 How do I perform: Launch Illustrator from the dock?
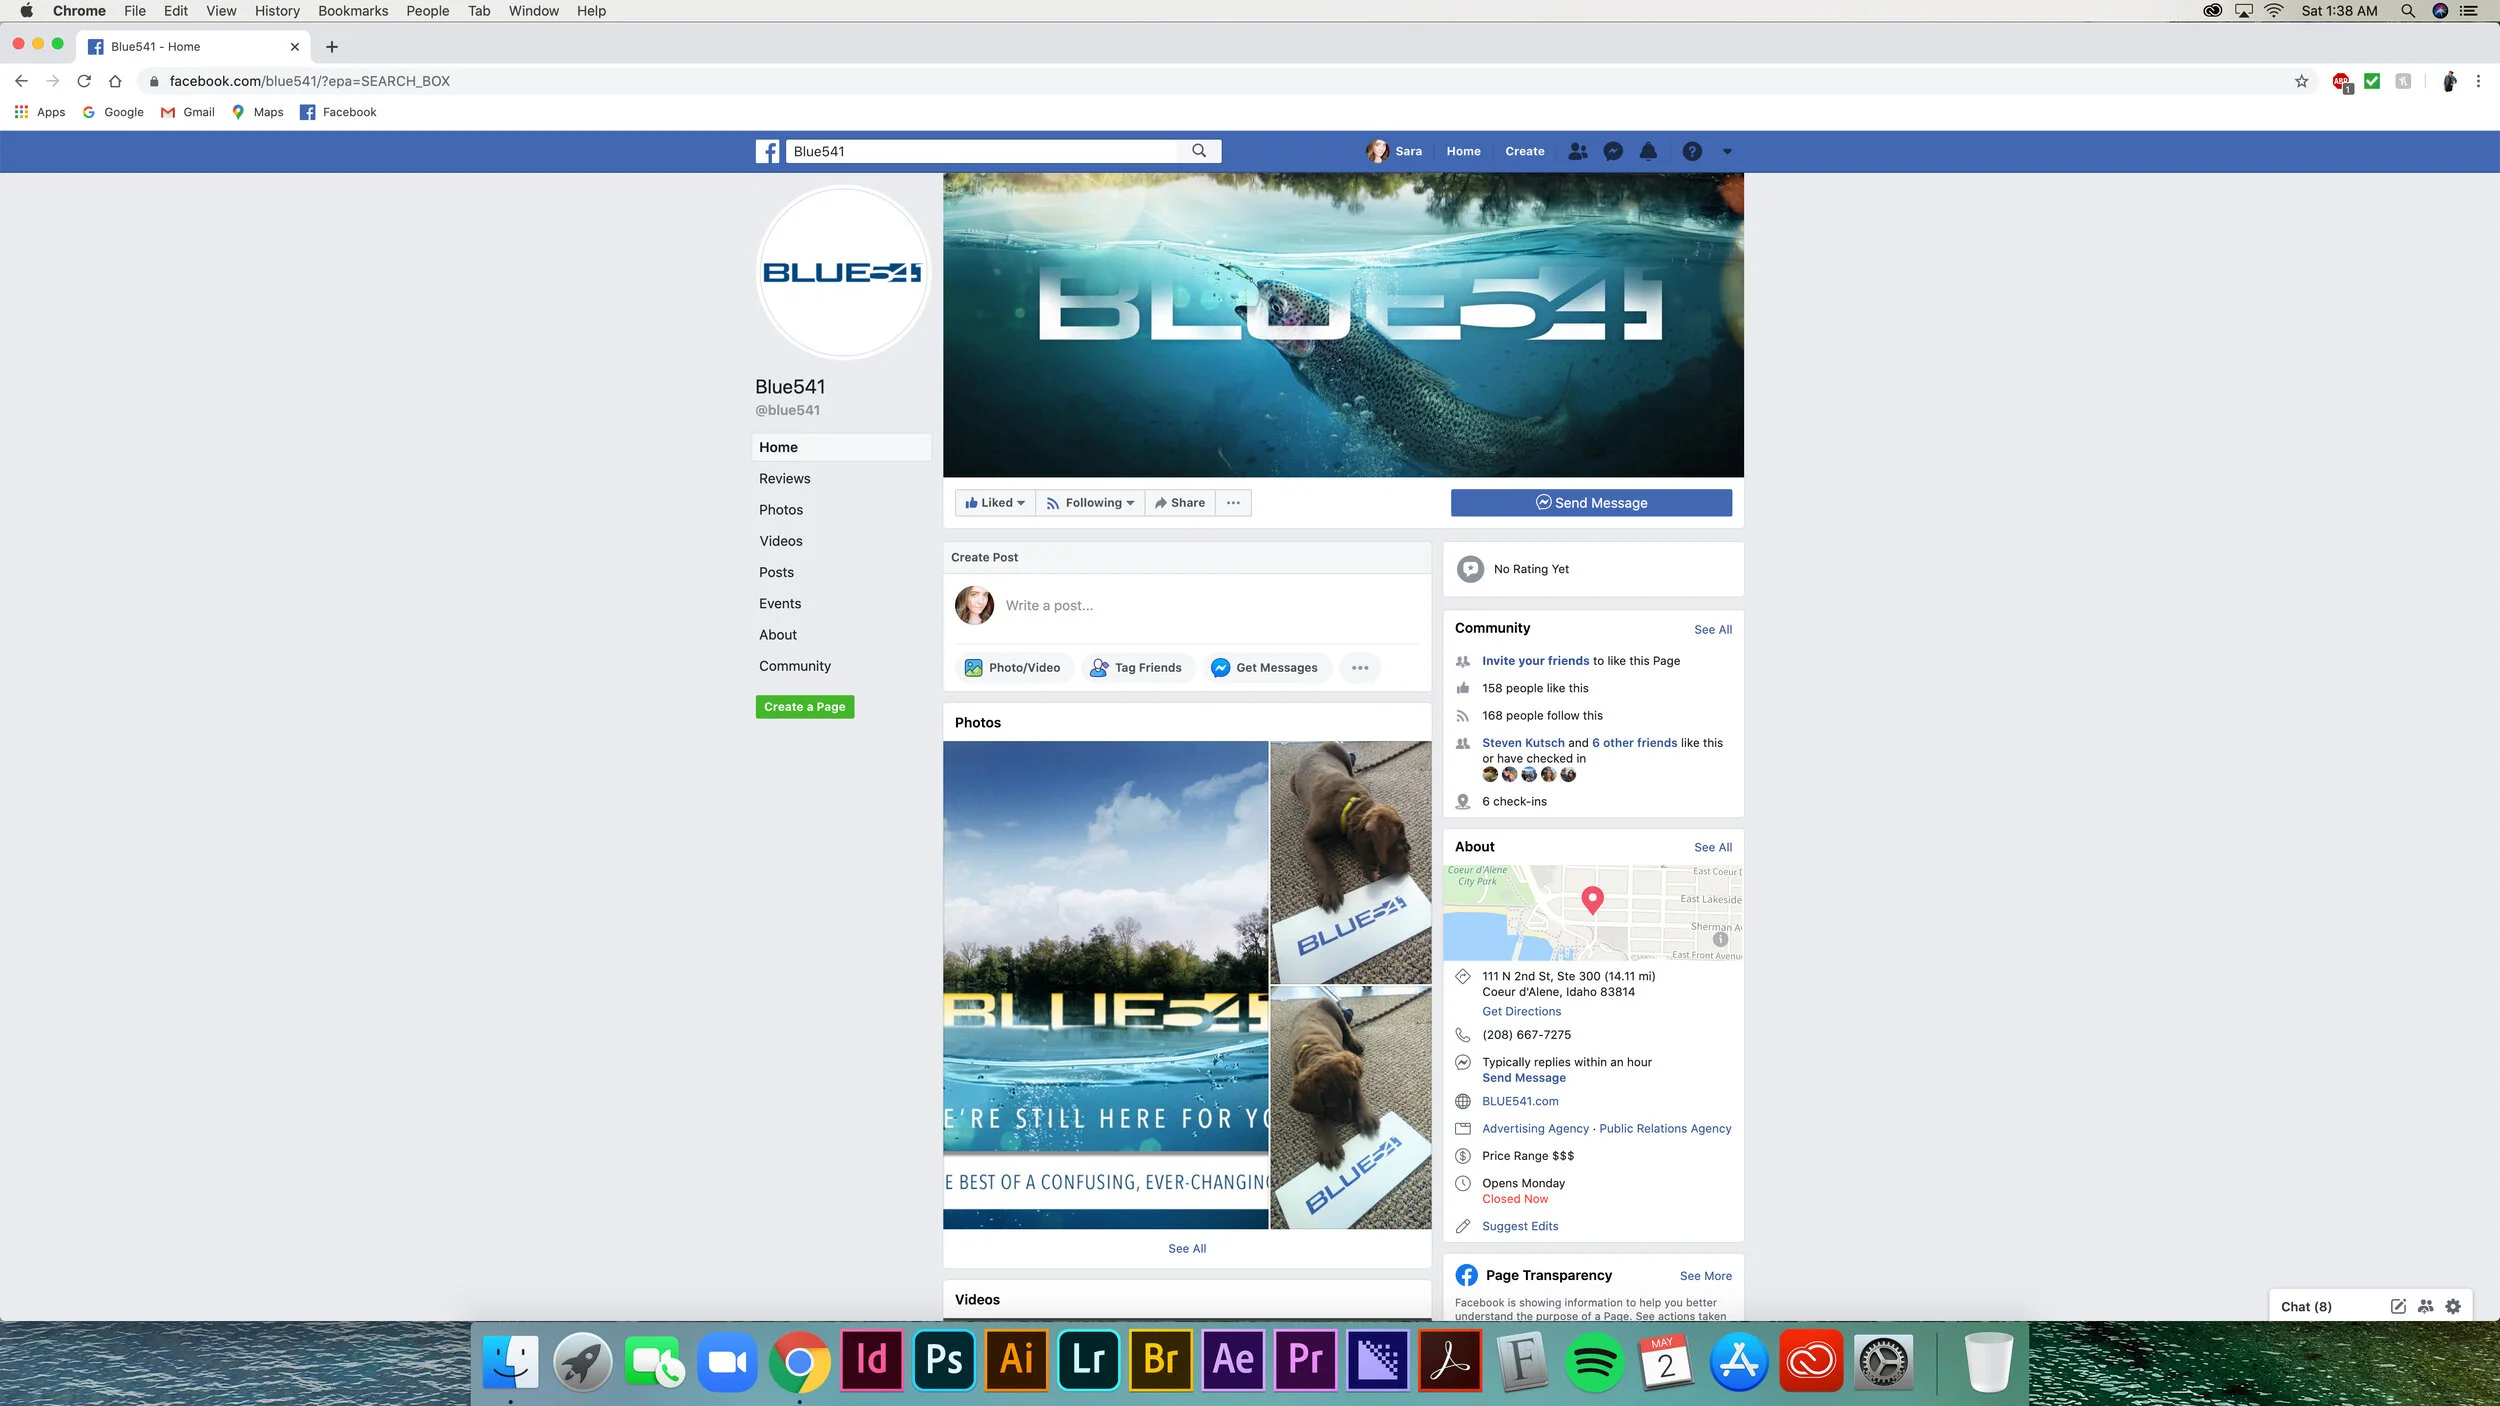[1016, 1360]
